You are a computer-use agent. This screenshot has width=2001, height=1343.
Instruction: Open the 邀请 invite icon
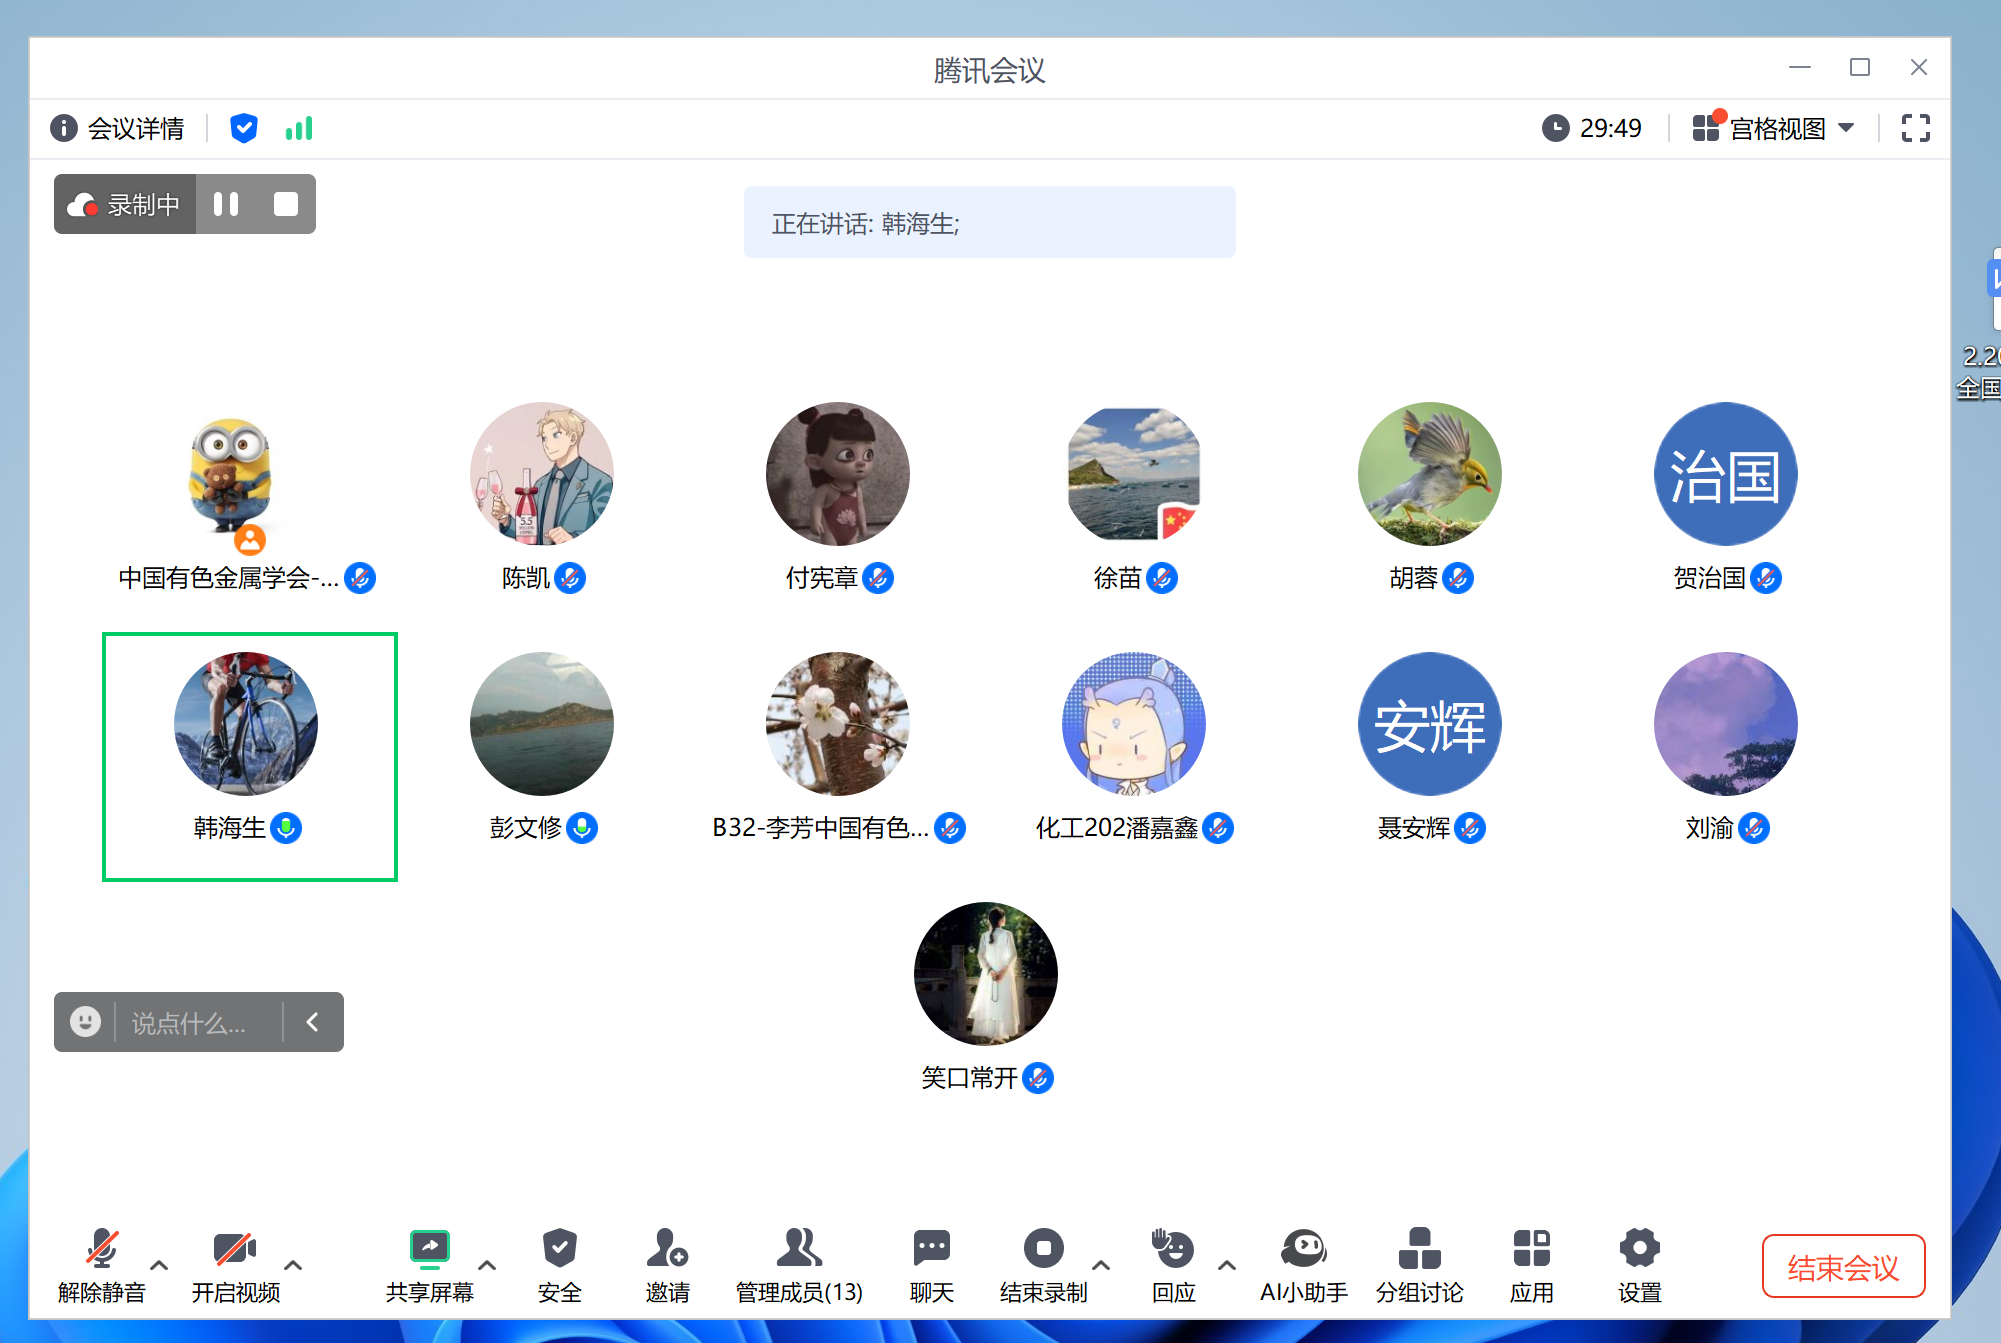667,1249
